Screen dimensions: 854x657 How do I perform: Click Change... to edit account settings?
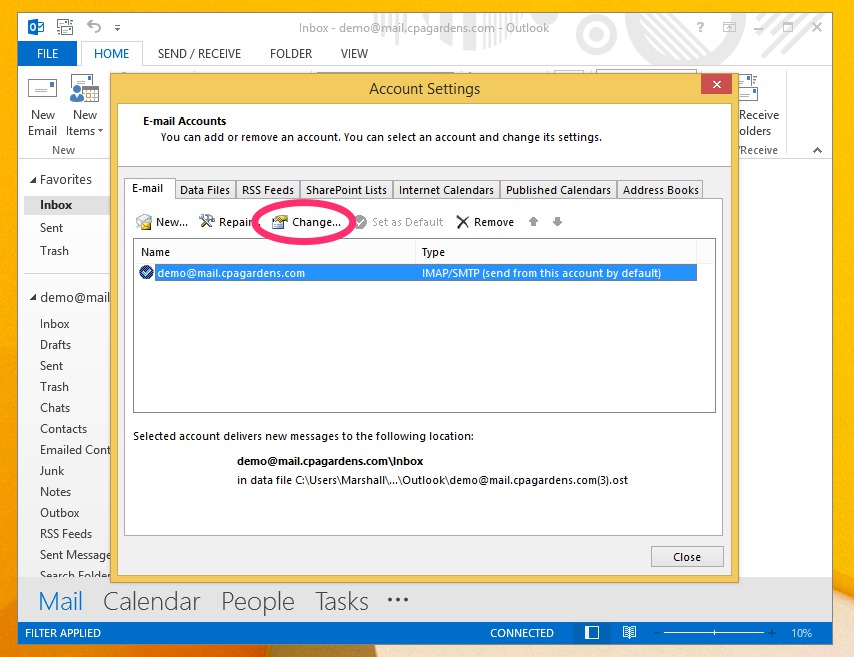306,222
